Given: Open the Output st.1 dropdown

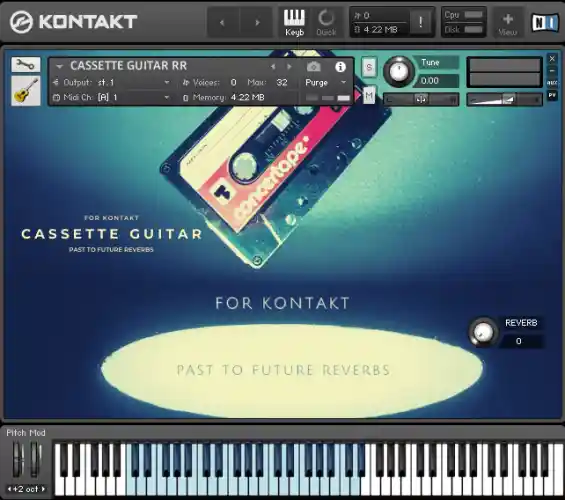Looking at the screenshot, I should (x=112, y=82).
